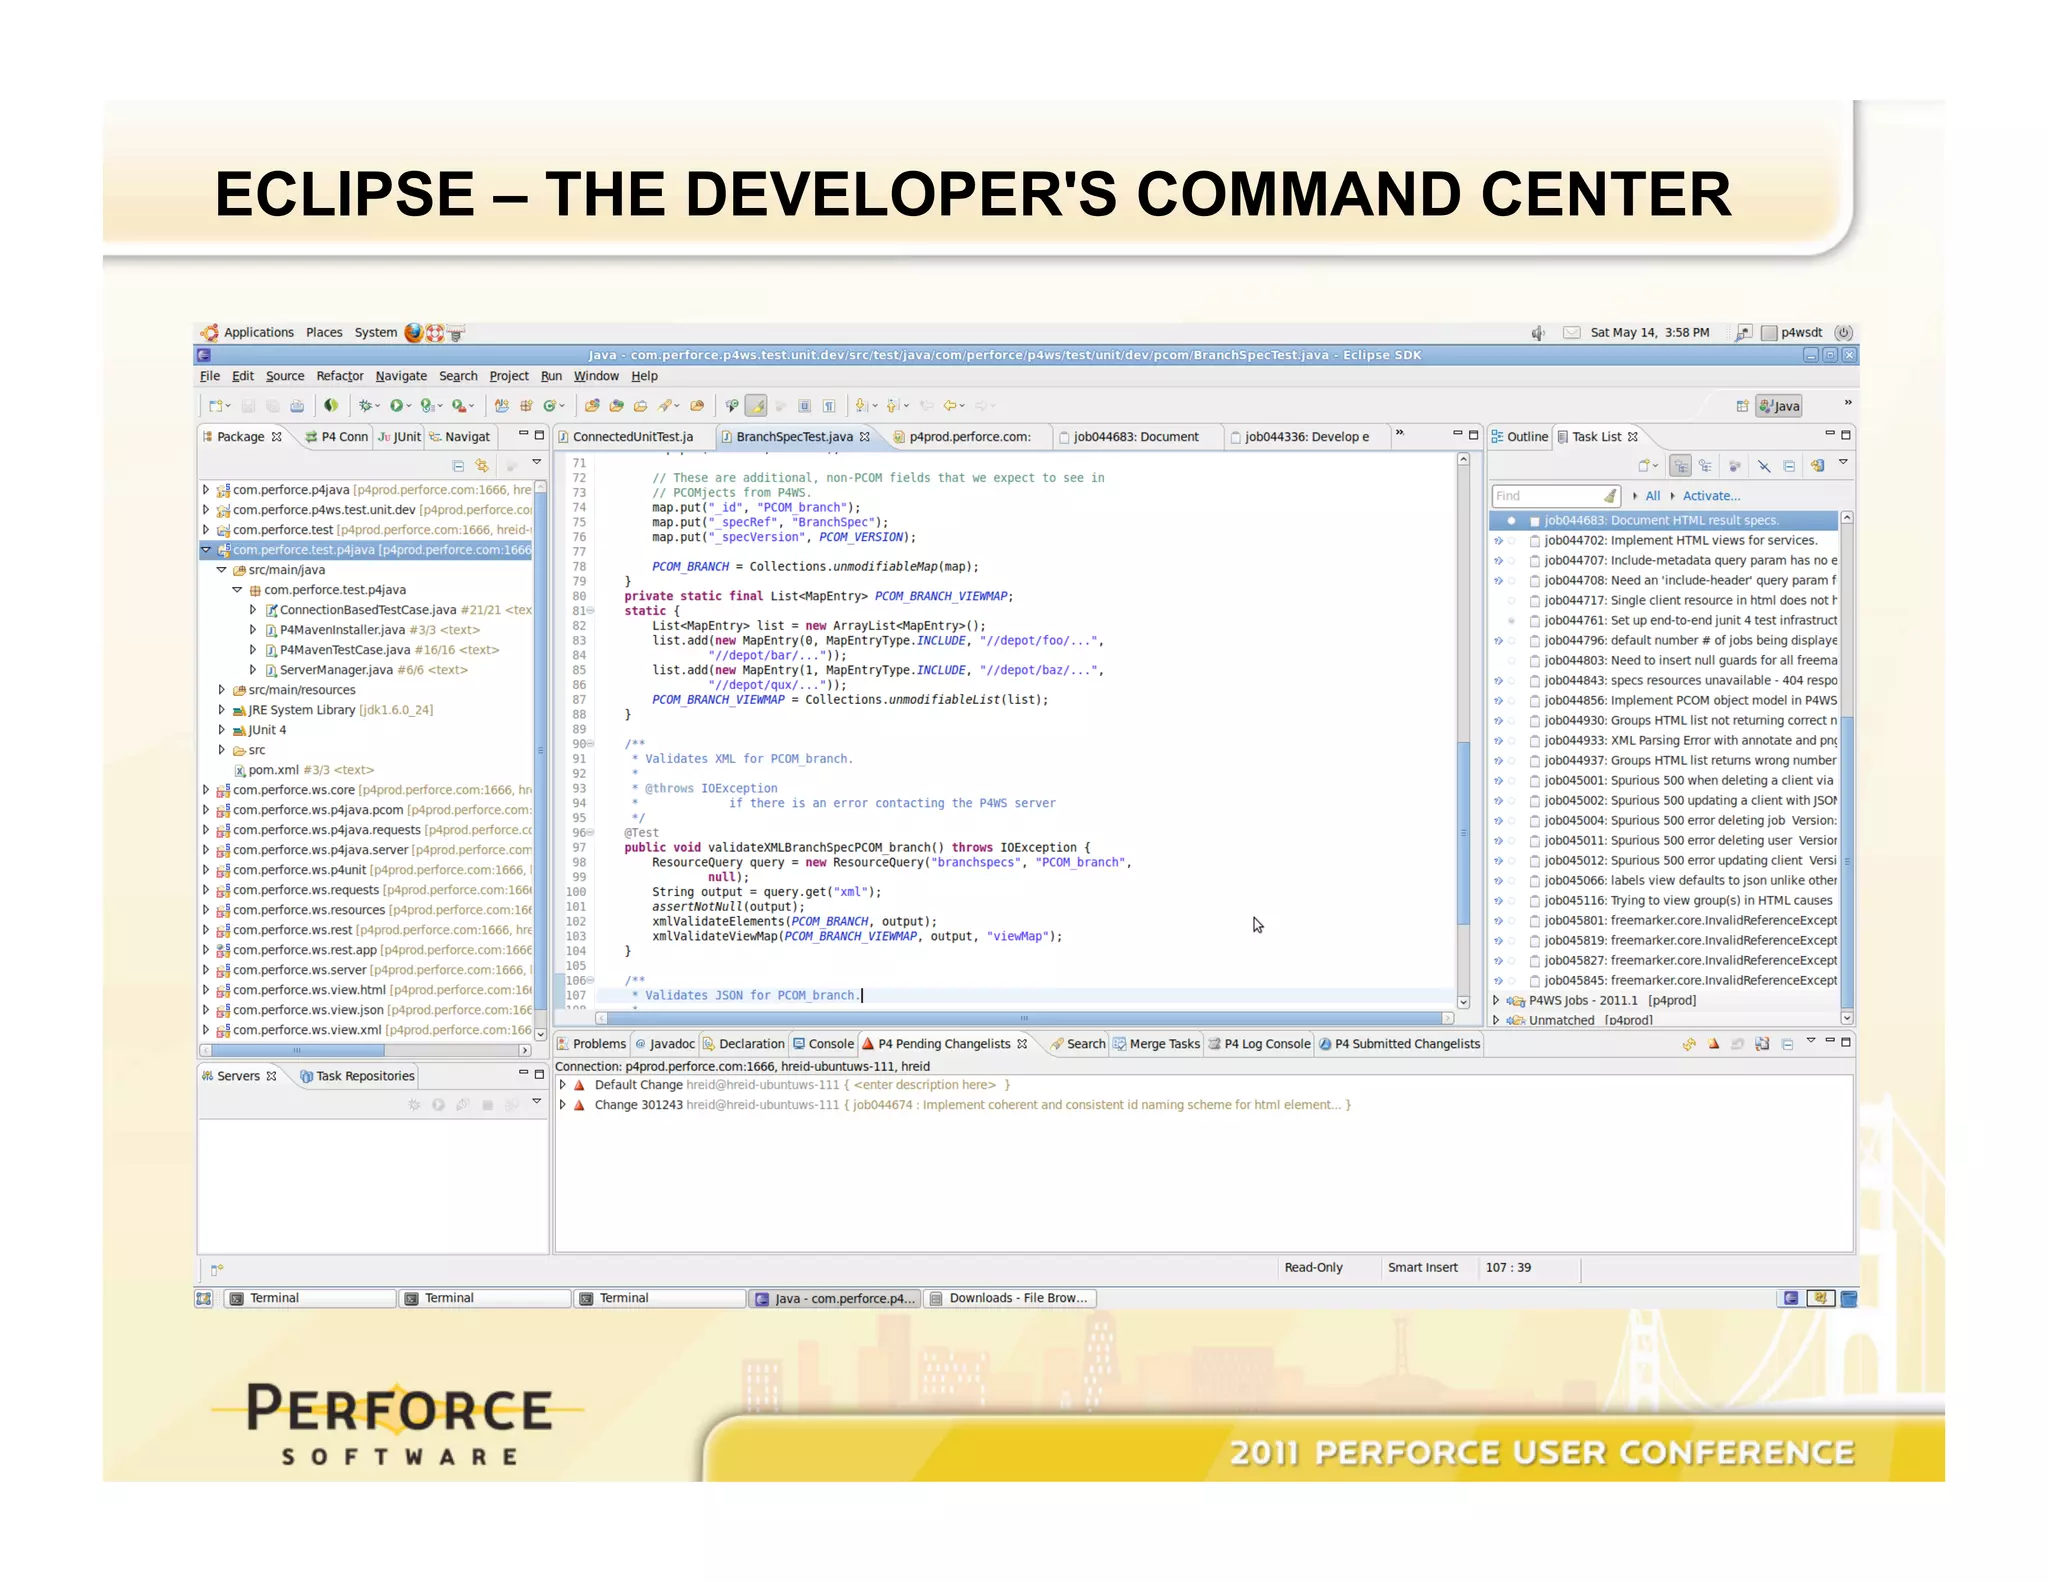2048x1582 pixels.
Task: Expand src/main/resources folder
Action: tap(221, 690)
